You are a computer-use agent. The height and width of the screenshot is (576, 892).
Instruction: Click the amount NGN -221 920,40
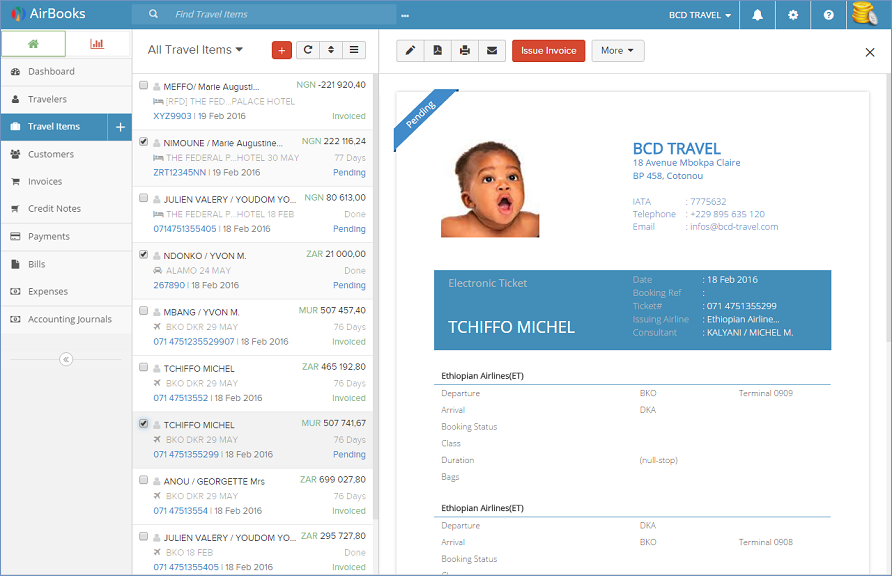(x=331, y=85)
